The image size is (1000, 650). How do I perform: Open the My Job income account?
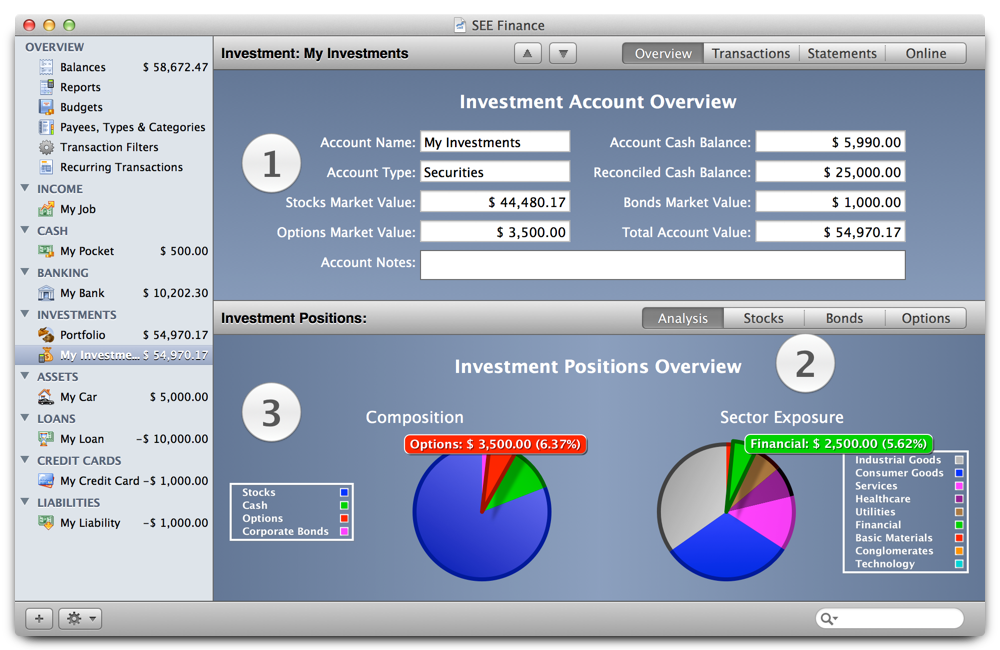(x=46, y=209)
